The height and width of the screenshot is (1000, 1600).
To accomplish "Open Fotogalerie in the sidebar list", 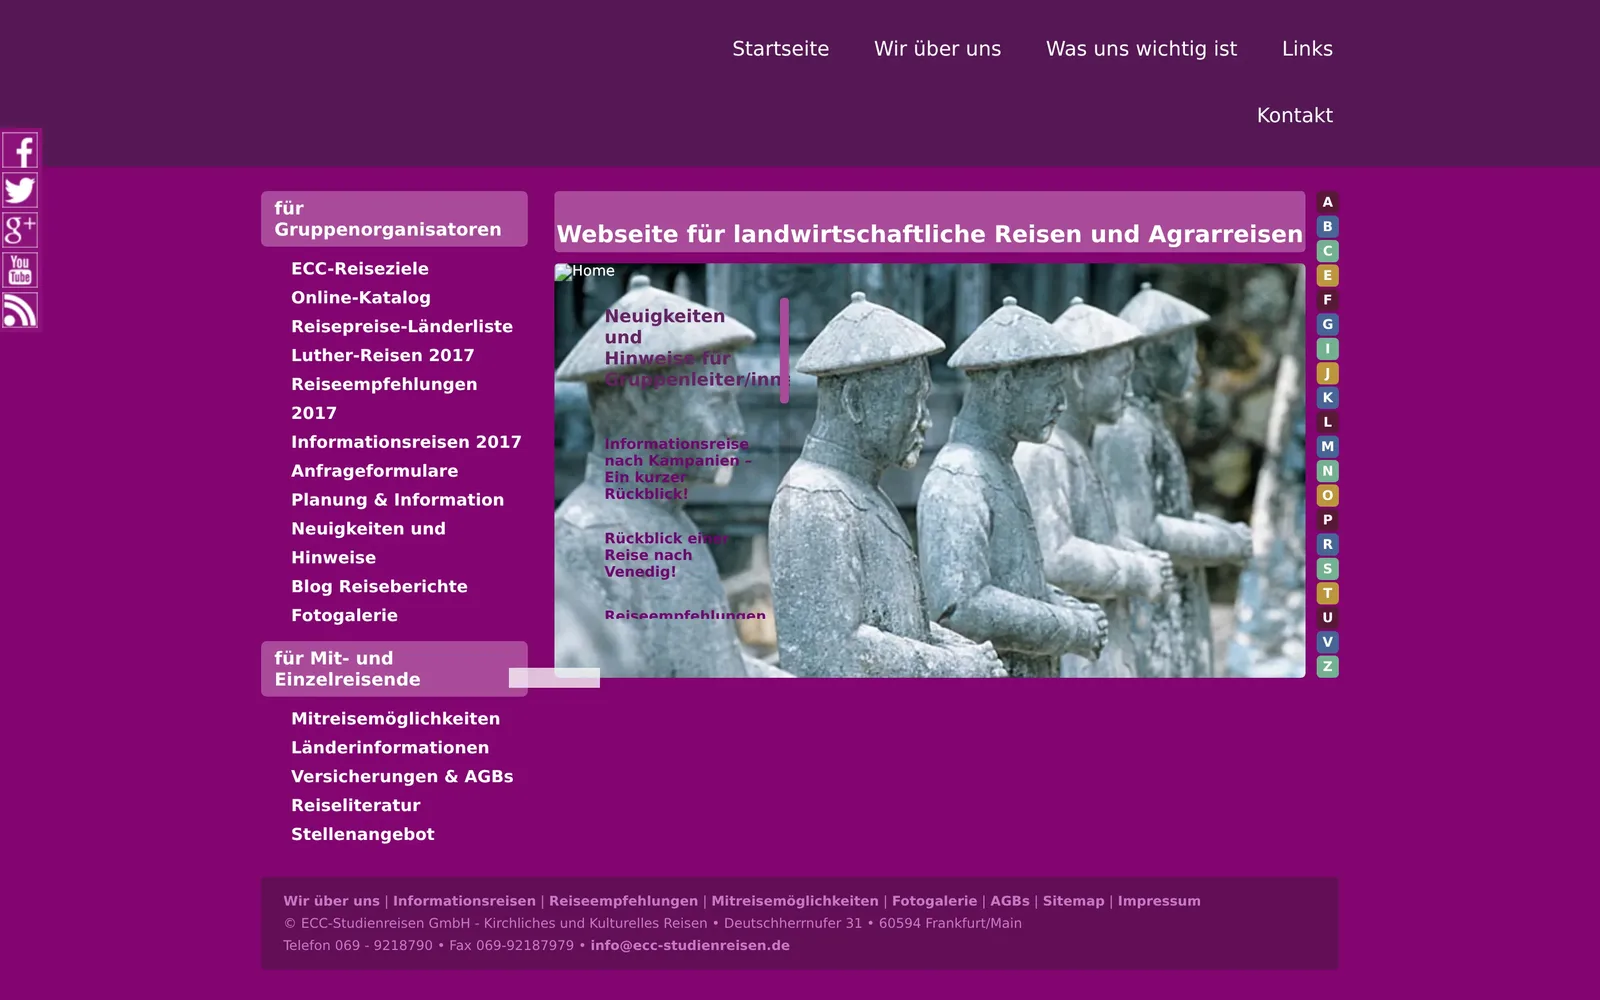I will tap(344, 616).
